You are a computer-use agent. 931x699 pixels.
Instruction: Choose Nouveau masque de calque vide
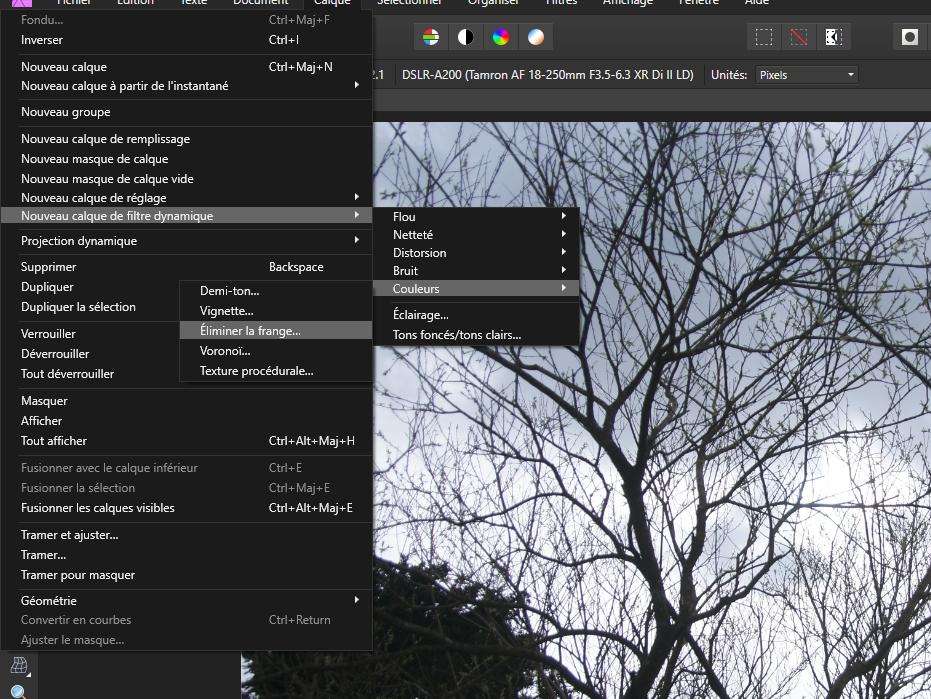click(x=187, y=179)
